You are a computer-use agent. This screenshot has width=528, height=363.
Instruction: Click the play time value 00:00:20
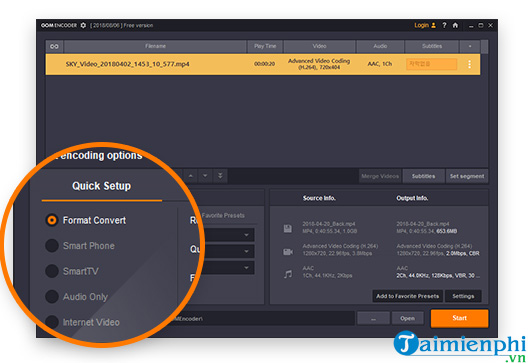pos(264,64)
